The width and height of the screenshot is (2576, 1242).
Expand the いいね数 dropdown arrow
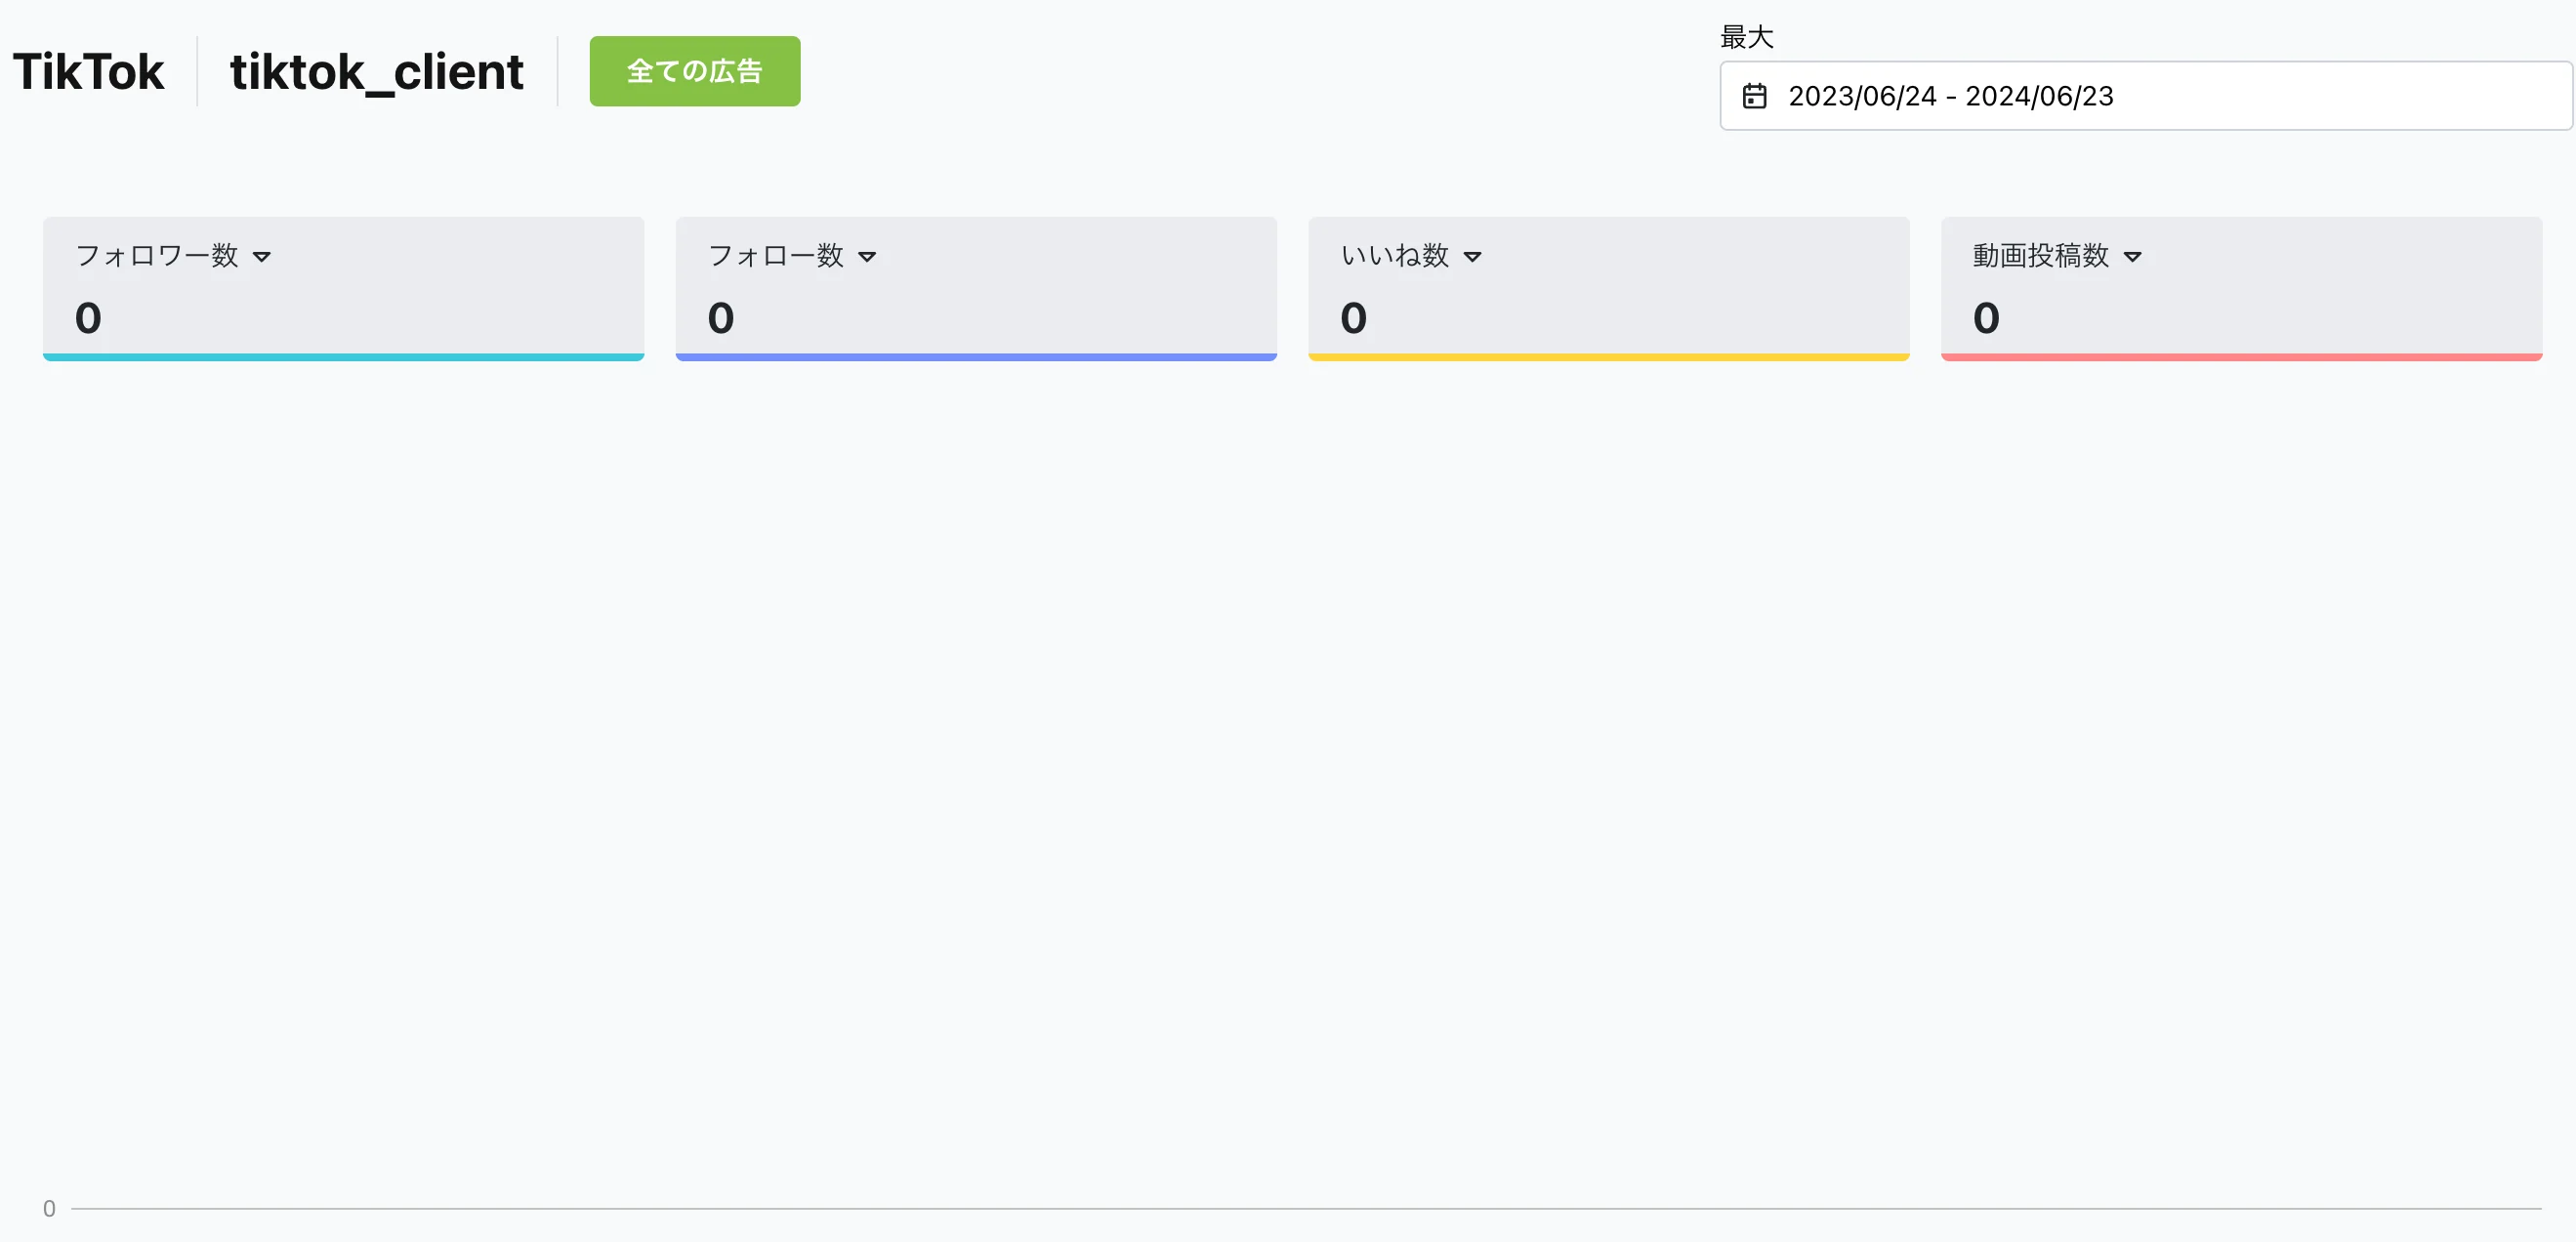coord(1472,257)
